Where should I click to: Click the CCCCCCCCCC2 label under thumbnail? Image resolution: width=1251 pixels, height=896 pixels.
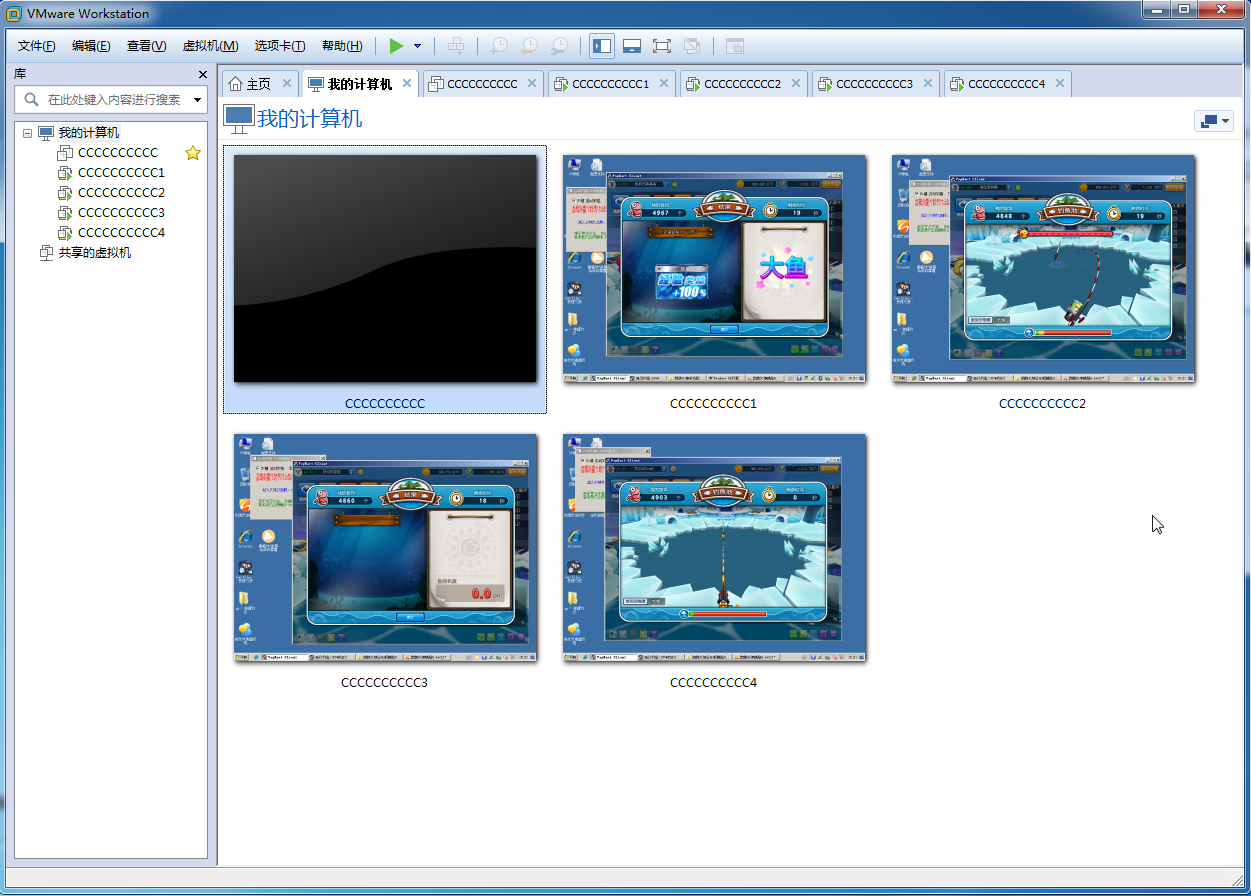coord(1043,404)
